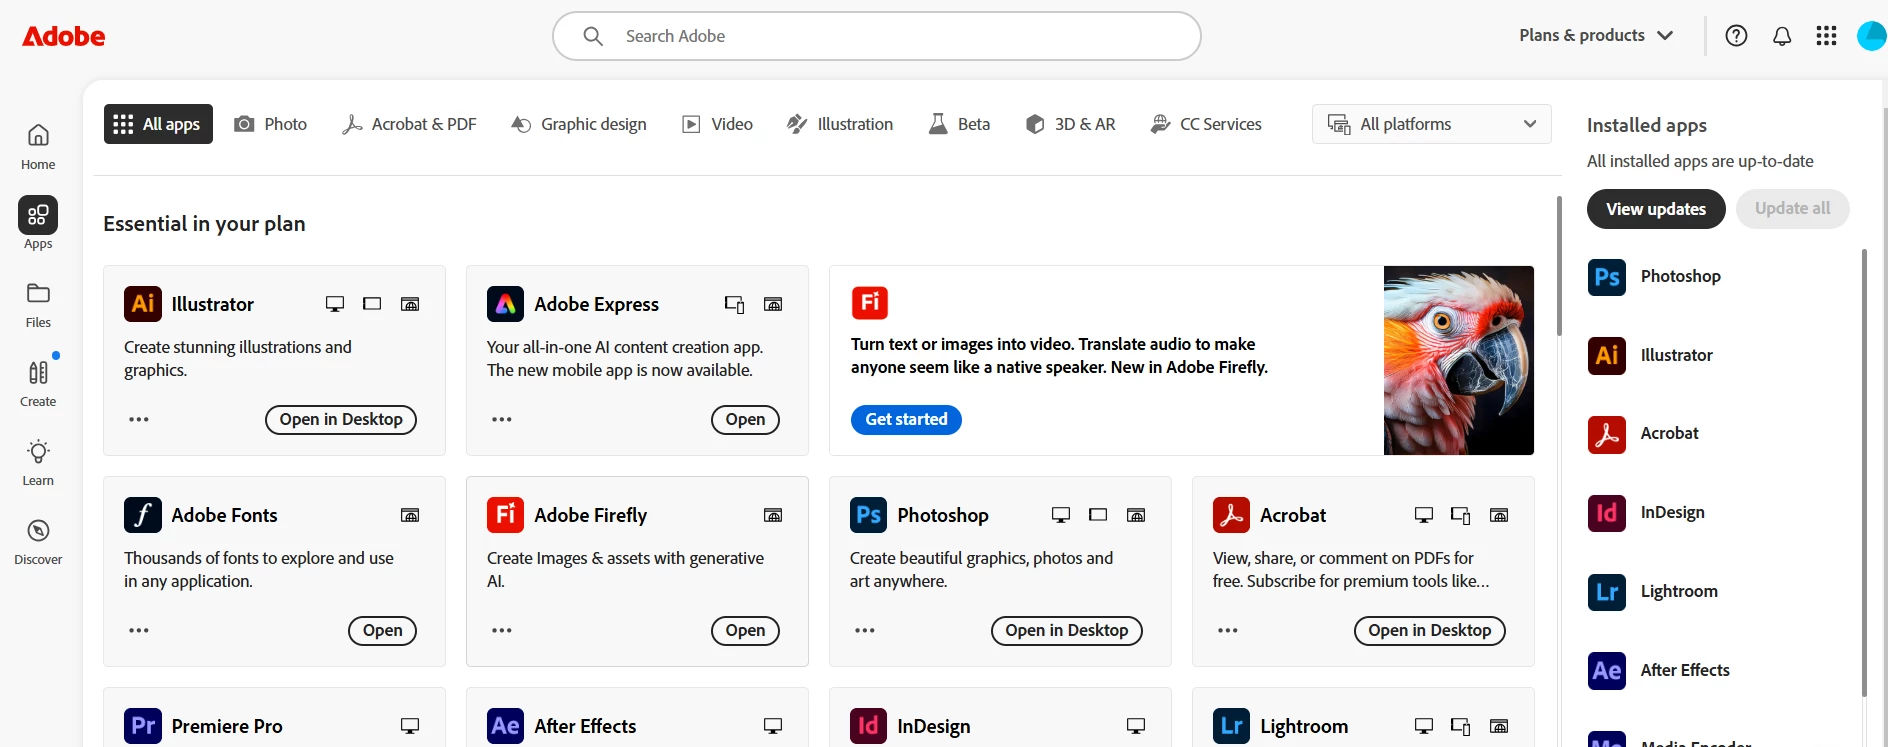The height and width of the screenshot is (747, 1888).
Task: Open more options for the Acrobat card
Action: click(x=1228, y=631)
